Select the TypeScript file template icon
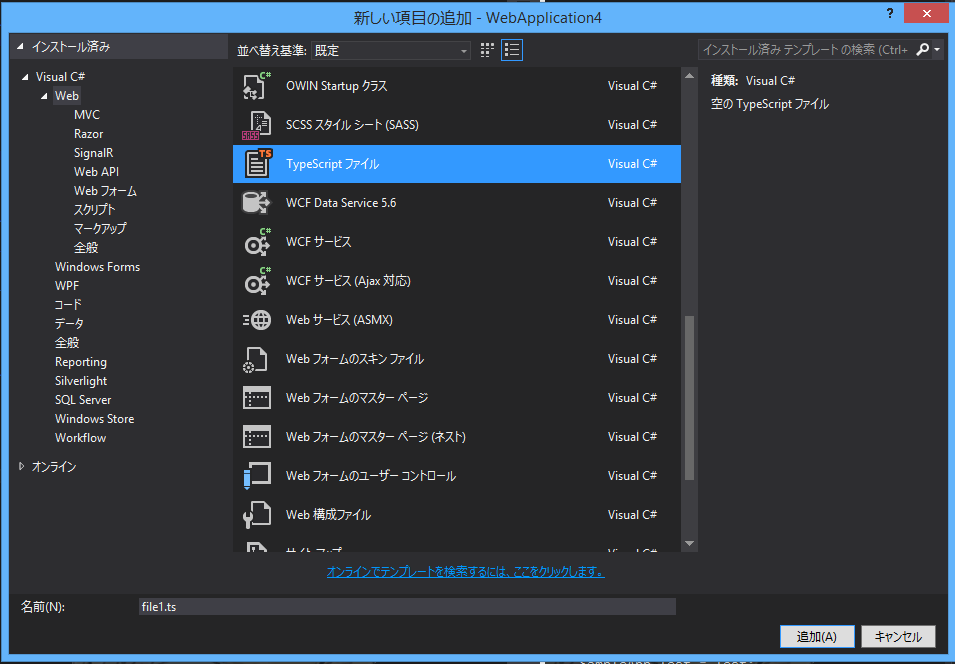 [x=258, y=163]
